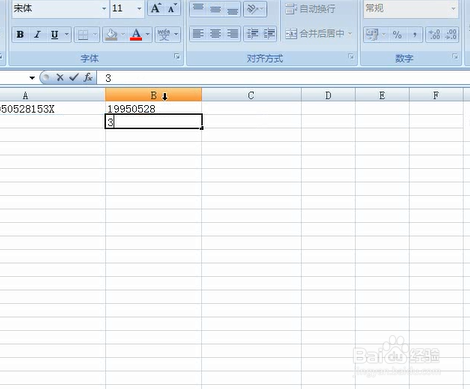Align text right
Image resolution: width=470 pixels, height=389 pixels.
(232, 34)
